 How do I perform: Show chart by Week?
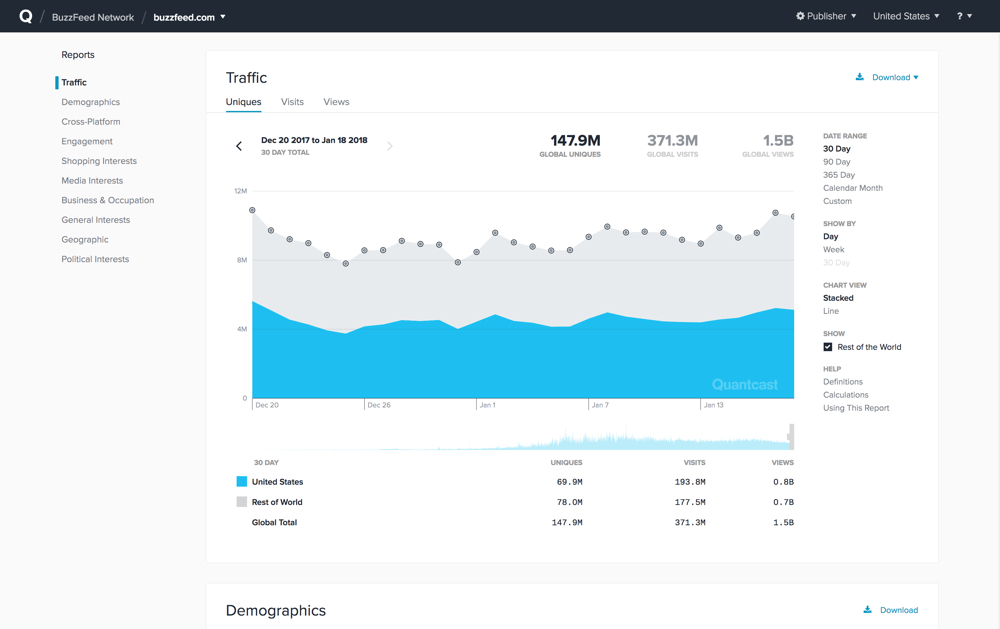833,249
